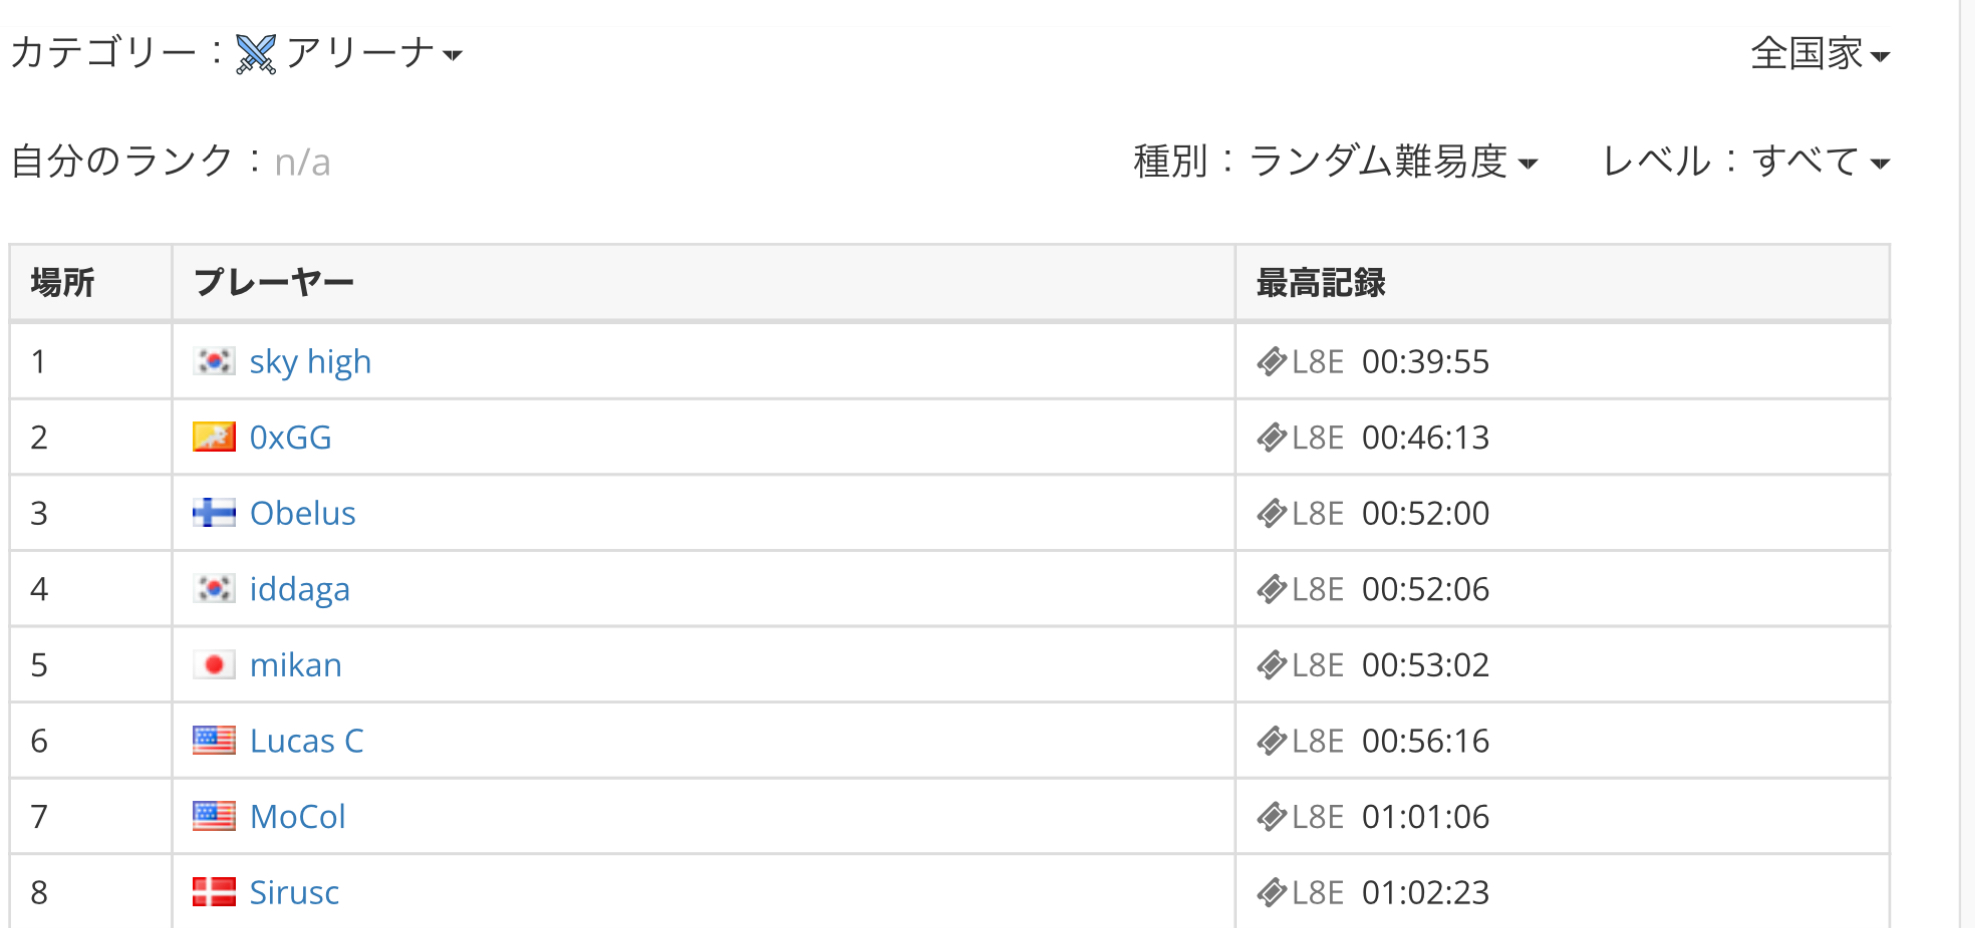Open MoCol's player profile

pyautogui.click(x=297, y=817)
